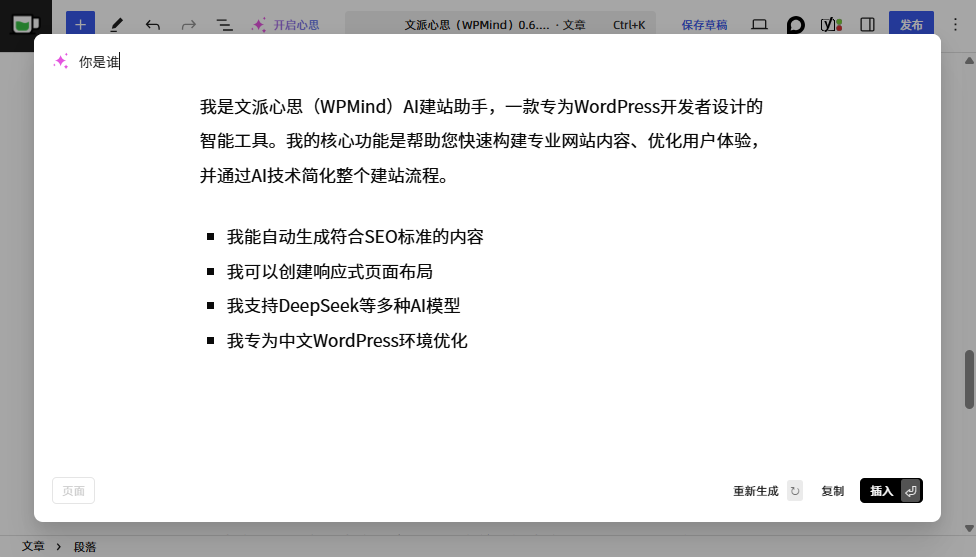Toggle the settings sidebar panel icon
Viewport: 976px width, 557px height.
[x=867, y=25]
